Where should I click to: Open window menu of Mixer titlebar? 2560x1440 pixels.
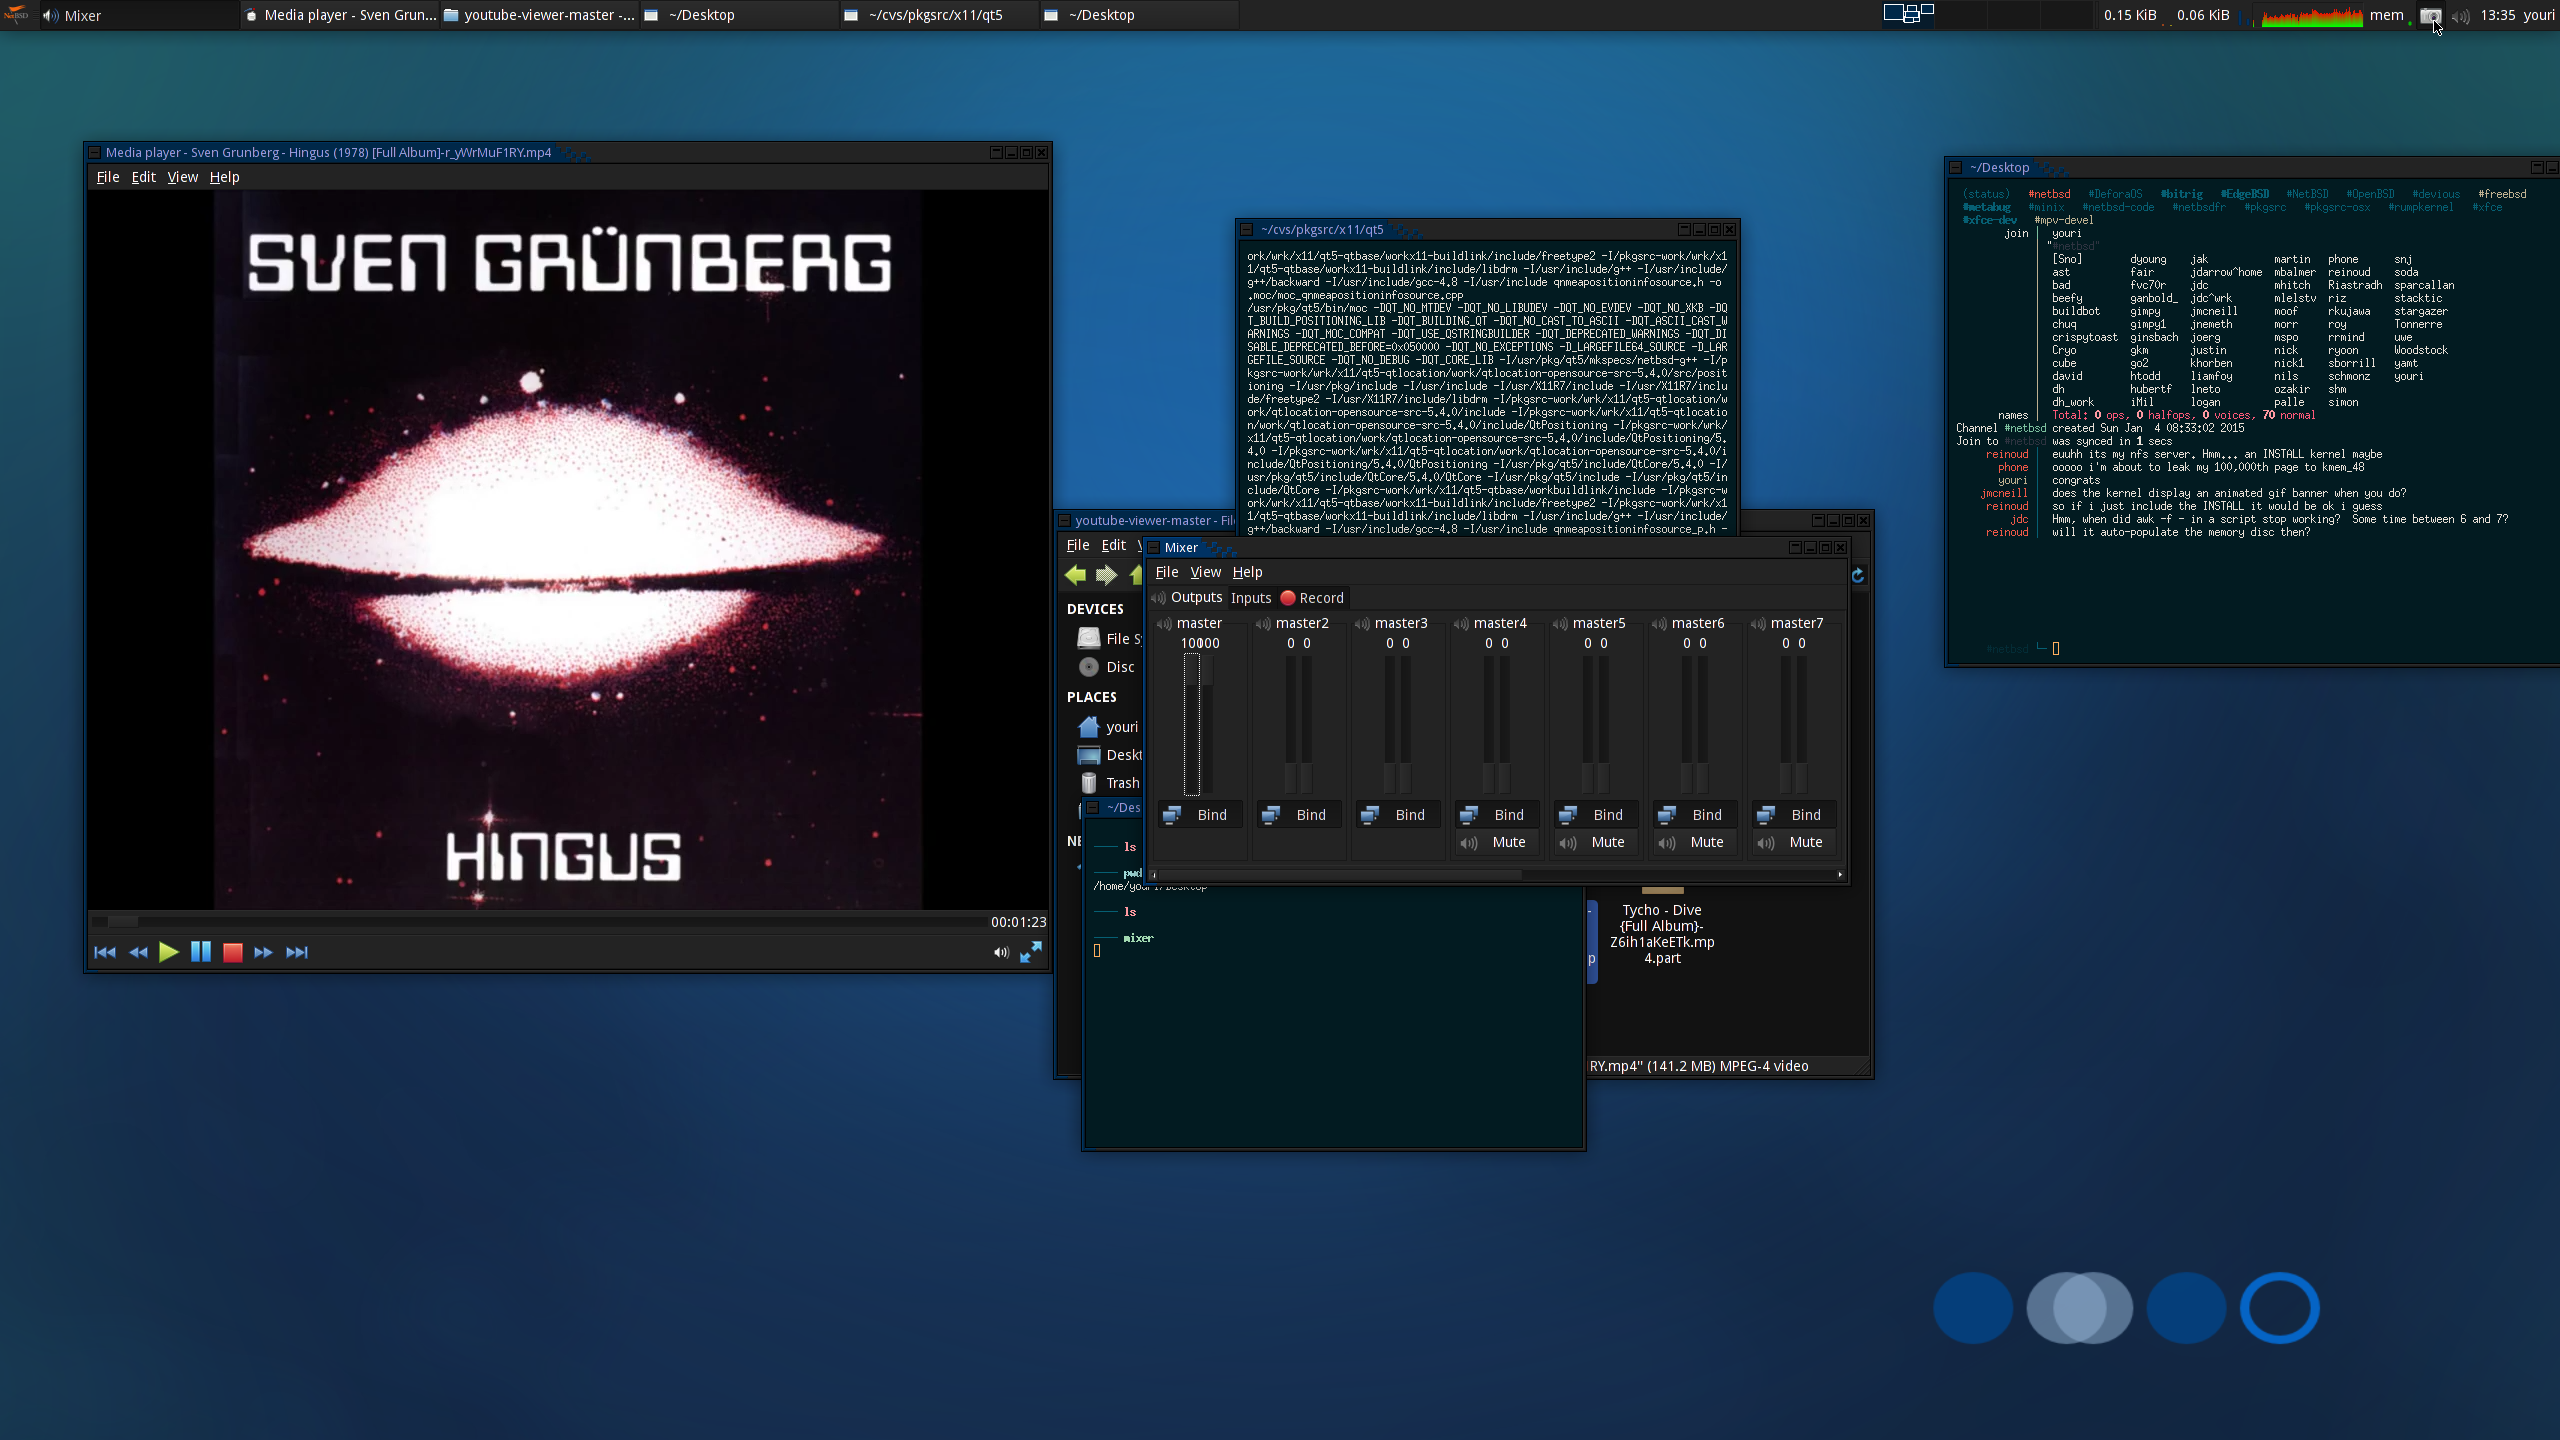(1153, 547)
